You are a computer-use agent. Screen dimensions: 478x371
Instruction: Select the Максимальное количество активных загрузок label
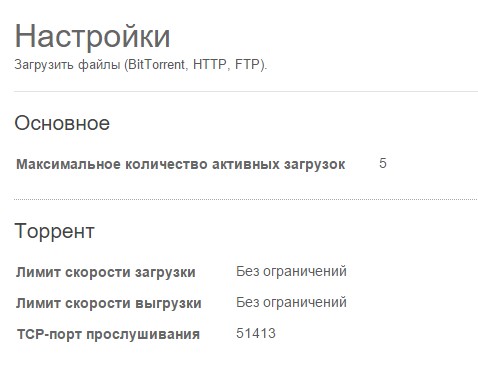(181, 164)
